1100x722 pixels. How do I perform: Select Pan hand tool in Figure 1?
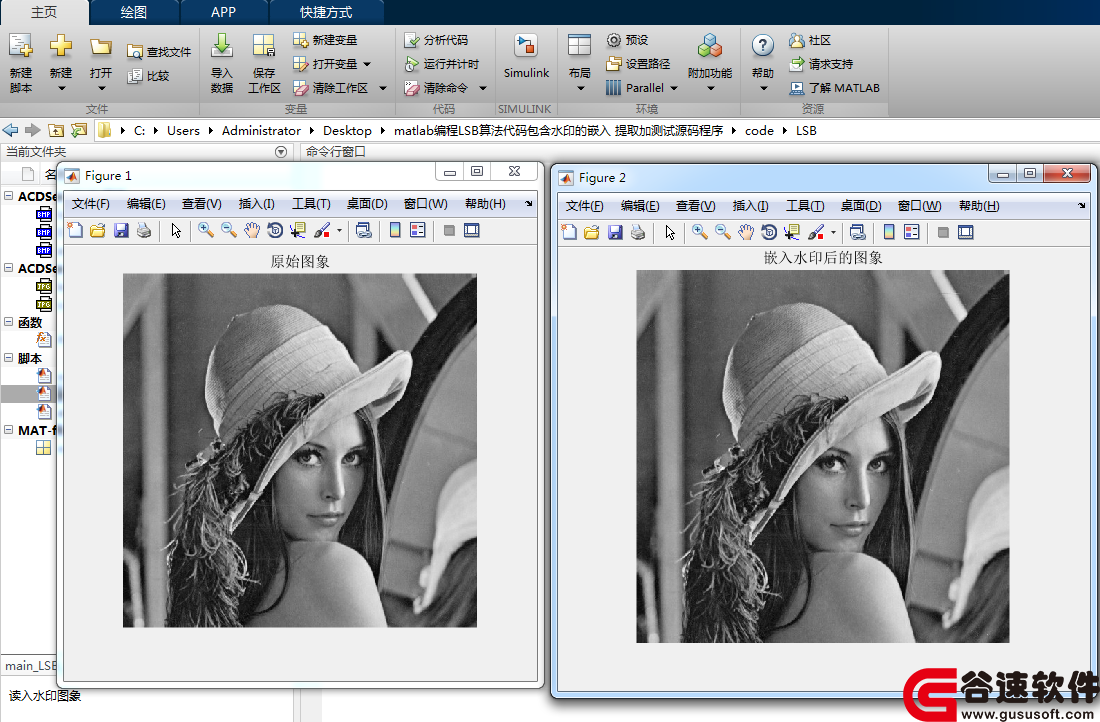[252, 230]
